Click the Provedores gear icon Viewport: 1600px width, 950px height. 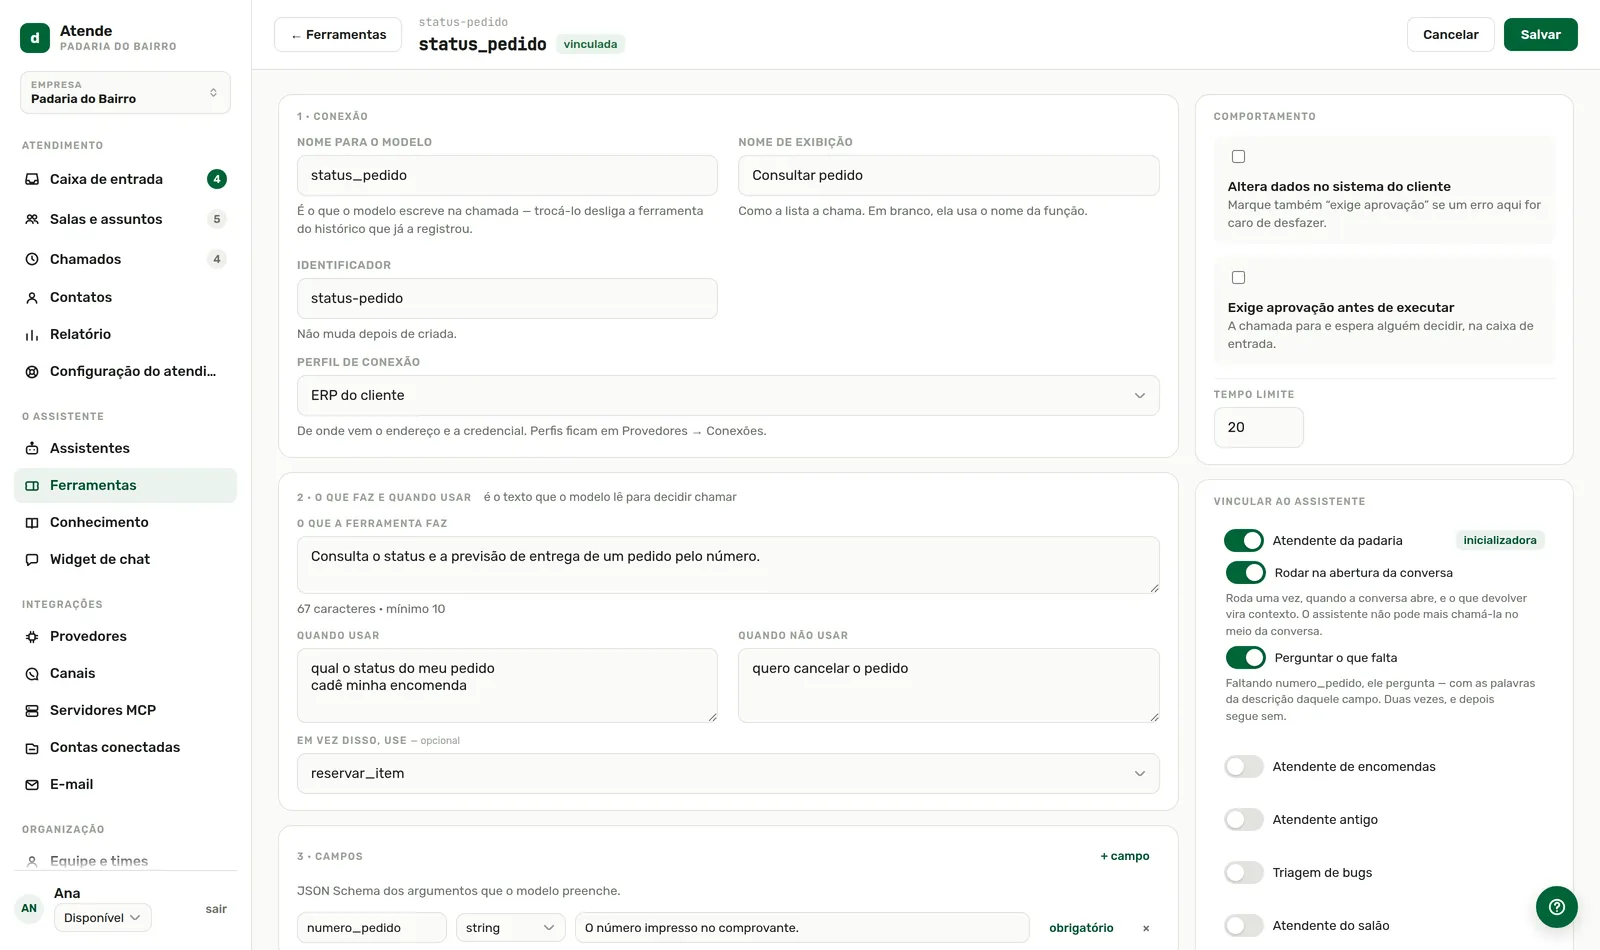(x=32, y=636)
